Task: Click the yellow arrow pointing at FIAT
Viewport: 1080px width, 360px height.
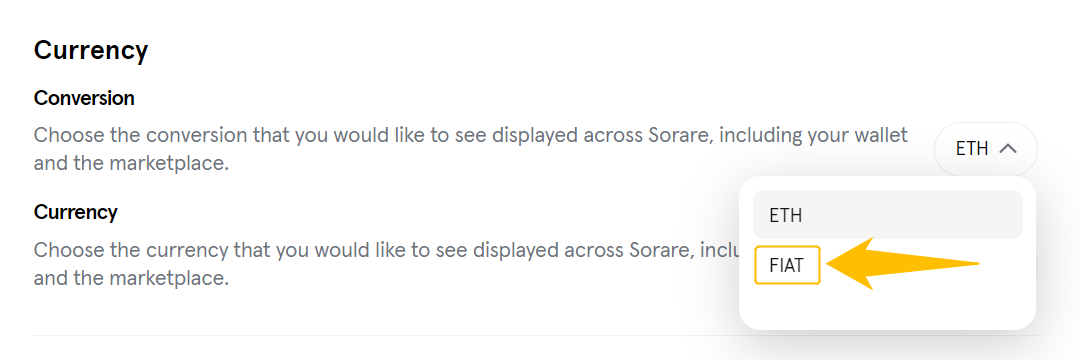Action: (x=902, y=264)
